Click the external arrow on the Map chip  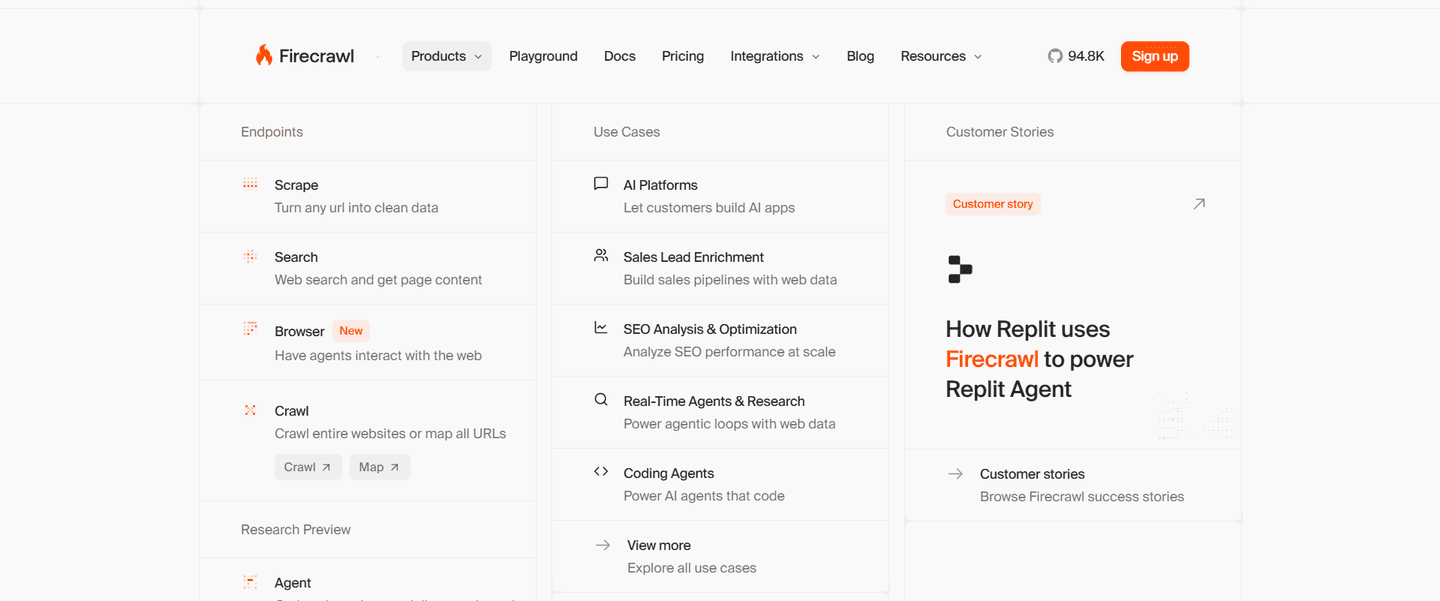coord(395,467)
